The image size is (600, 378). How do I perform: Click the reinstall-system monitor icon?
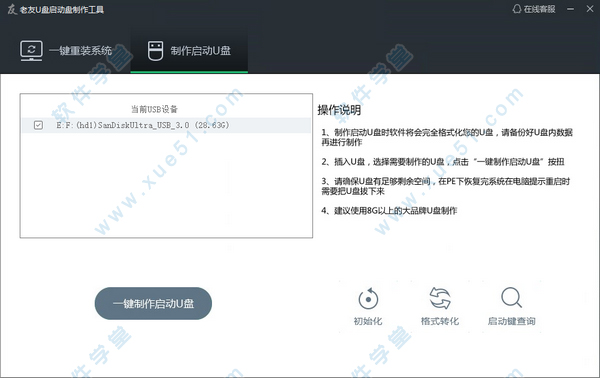[31, 51]
